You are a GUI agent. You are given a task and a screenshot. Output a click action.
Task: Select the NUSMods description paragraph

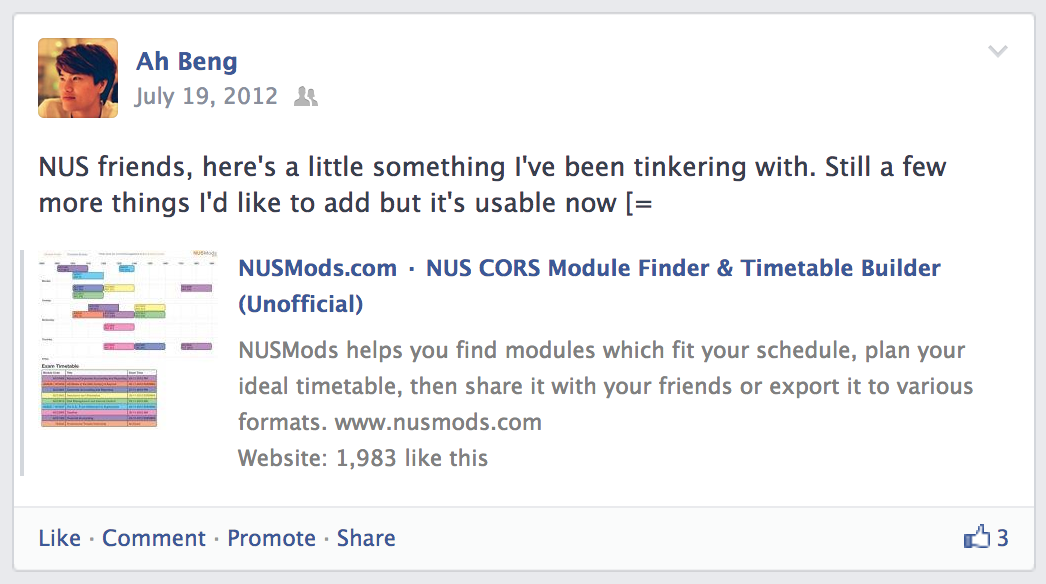(x=605, y=386)
